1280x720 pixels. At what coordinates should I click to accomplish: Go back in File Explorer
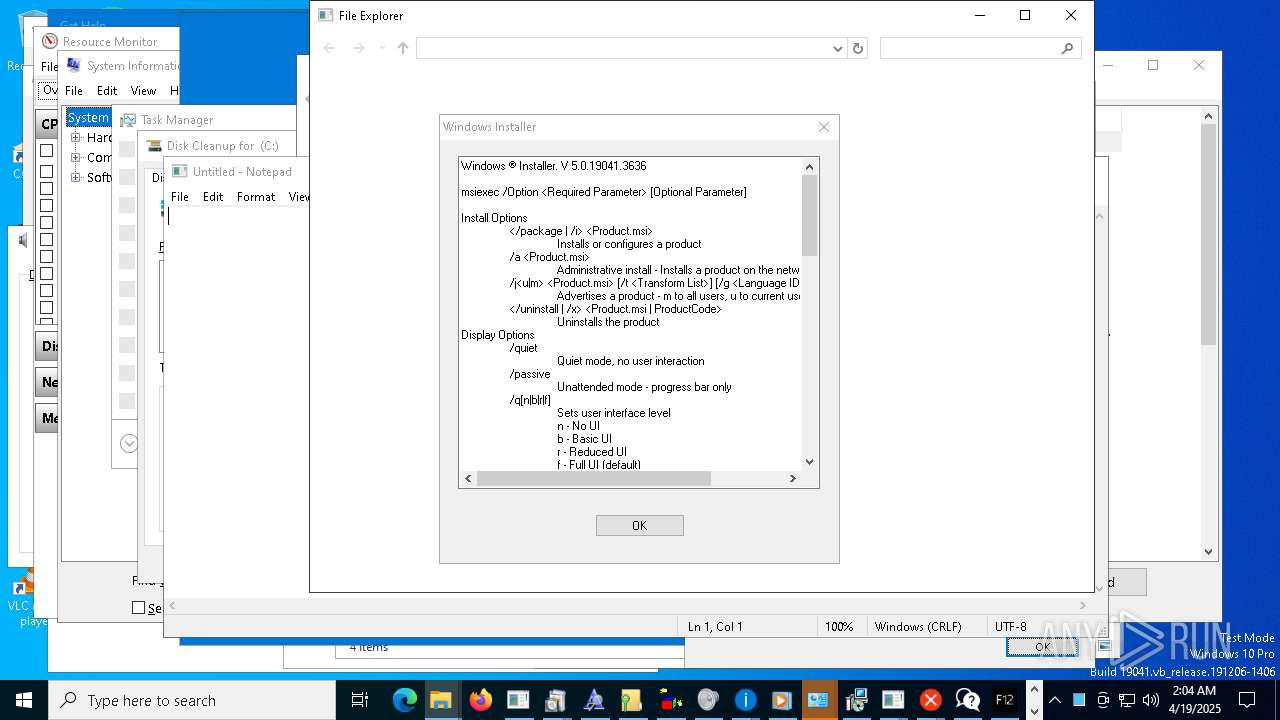(x=329, y=48)
